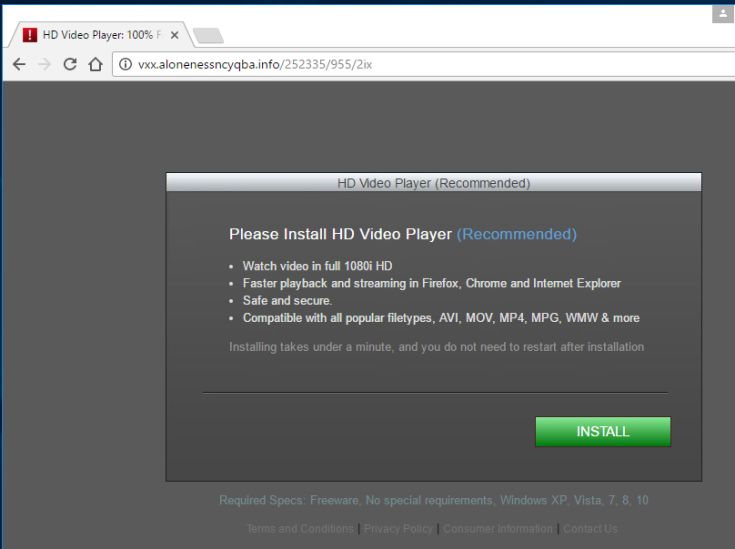Click the browser forward arrow
Image resolution: width=735 pixels, height=549 pixels.
point(45,64)
